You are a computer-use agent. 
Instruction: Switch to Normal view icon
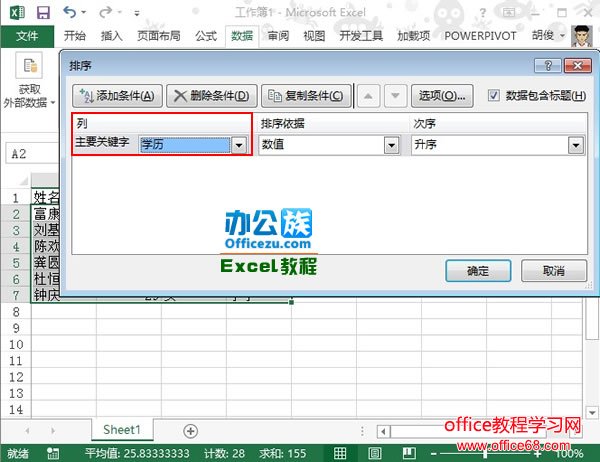[x=340, y=454]
